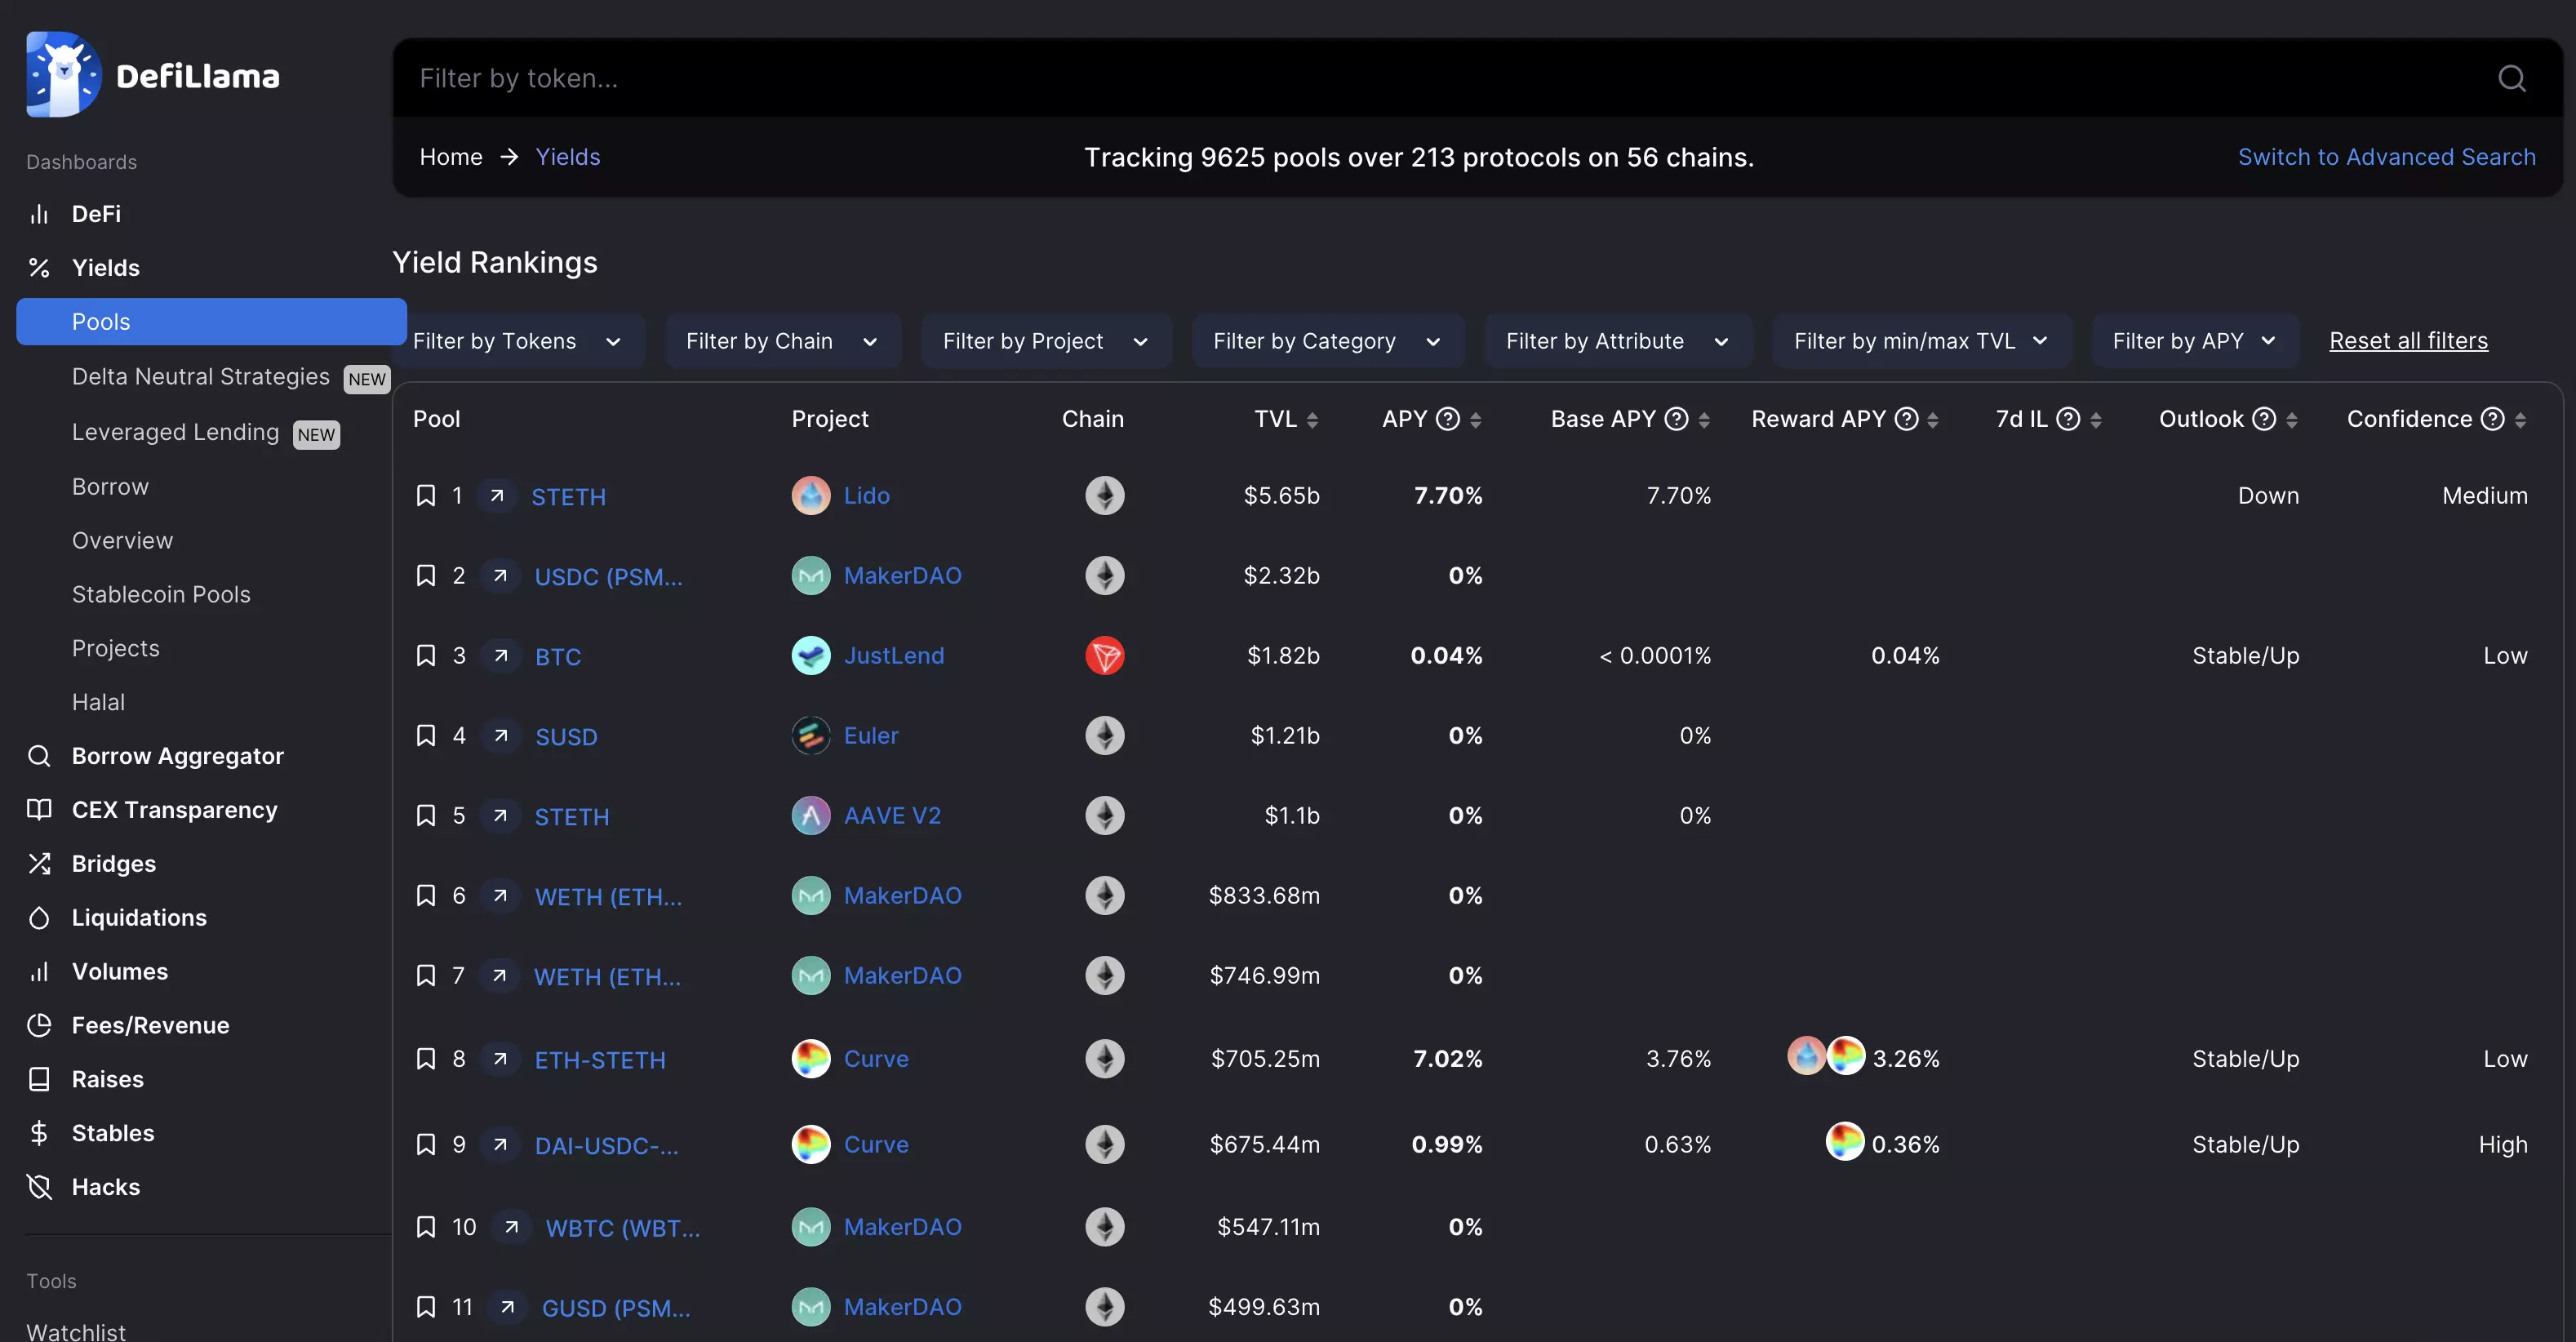Bookmark the STETH Lido pool row 1
Image resolution: width=2576 pixels, height=1342 pixels.
pyautogui.click(x=426, y=496)
